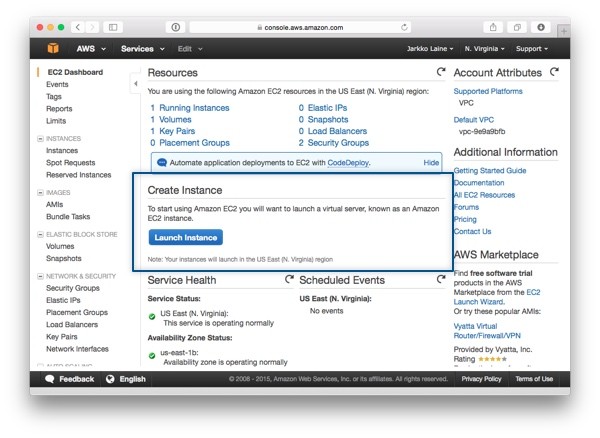Open the Edit dropdown menu
Screen dimensions: 600x438
tap(190, 49)
